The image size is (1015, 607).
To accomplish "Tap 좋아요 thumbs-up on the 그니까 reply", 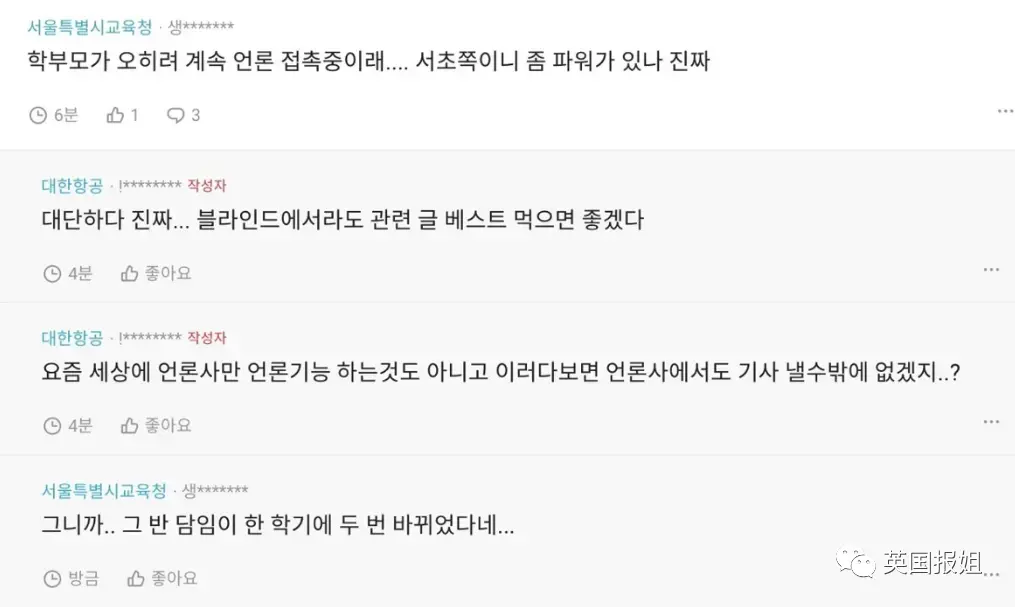I will click(x=136, y=578).
